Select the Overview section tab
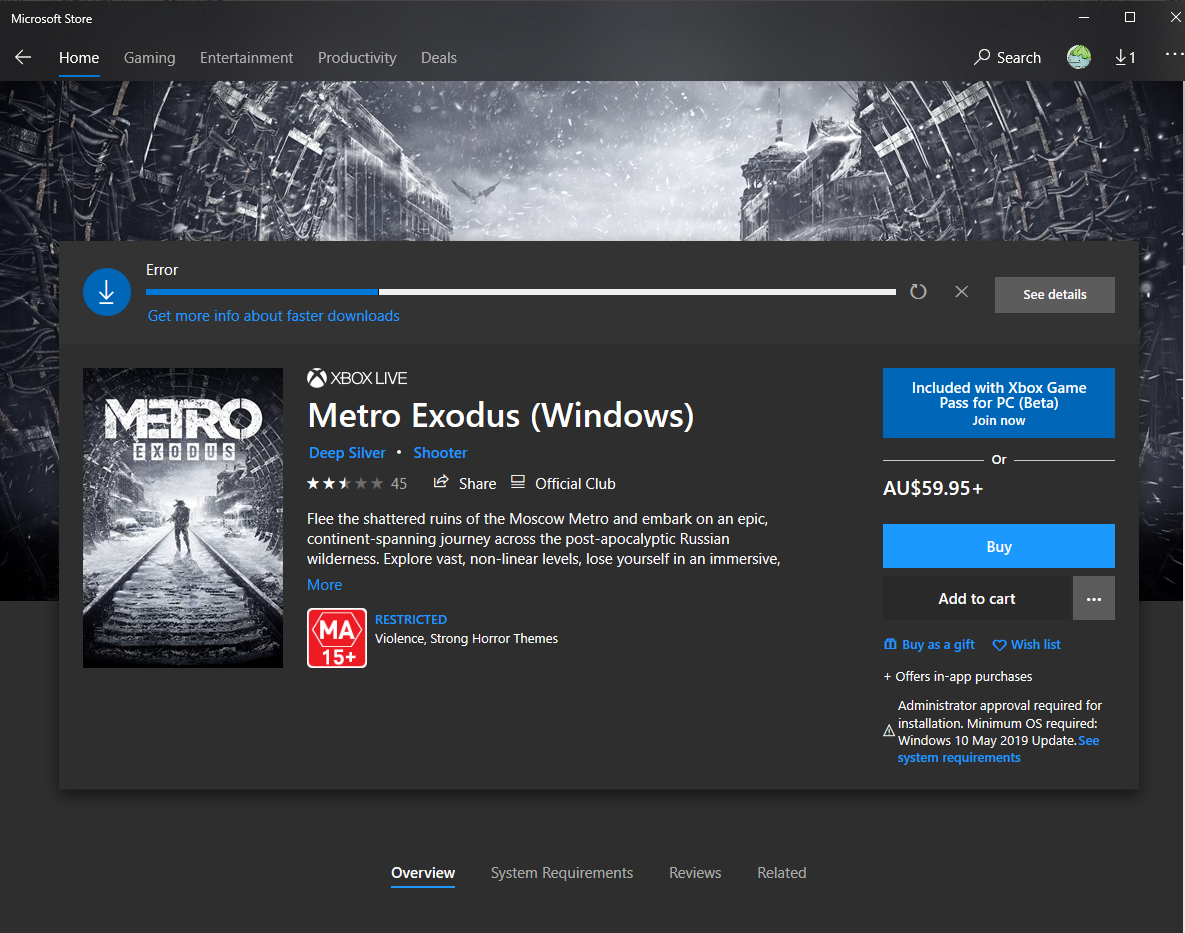The height and width of the screenshot is (933, 1185). click(x=422, y=873)
